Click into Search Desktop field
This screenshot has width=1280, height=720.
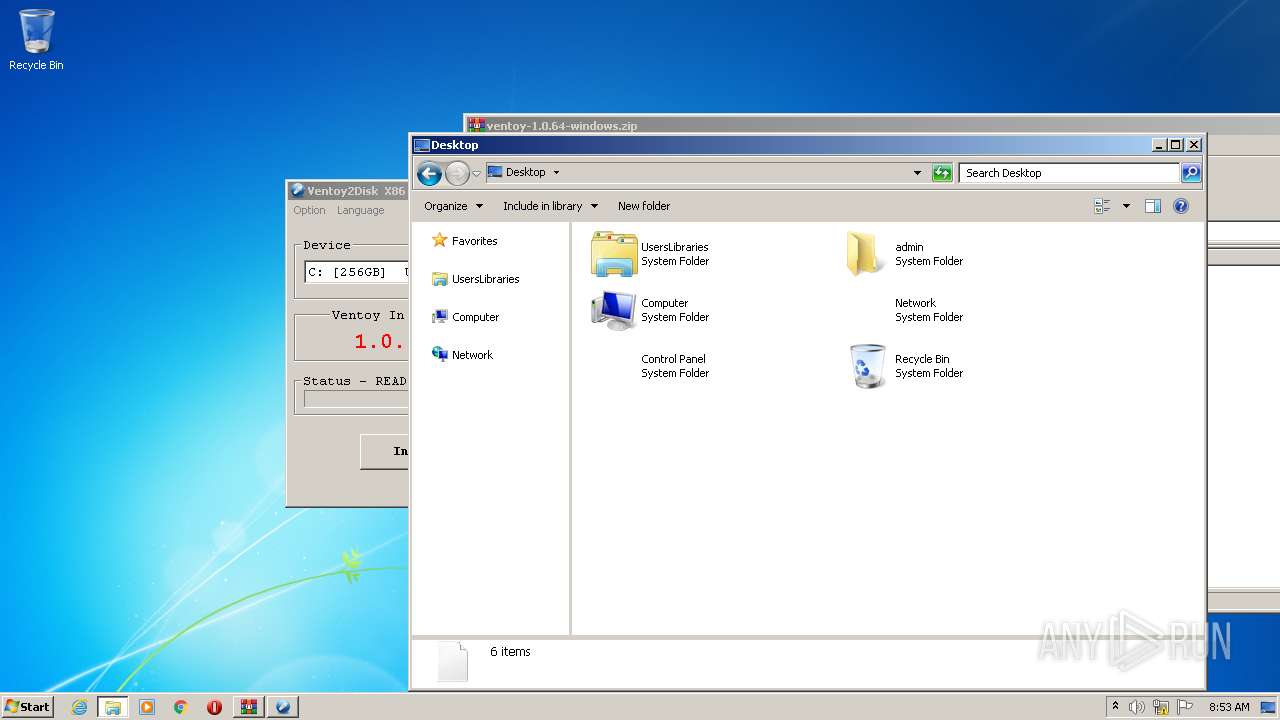pyautogui.click(x=1069, y=173)
